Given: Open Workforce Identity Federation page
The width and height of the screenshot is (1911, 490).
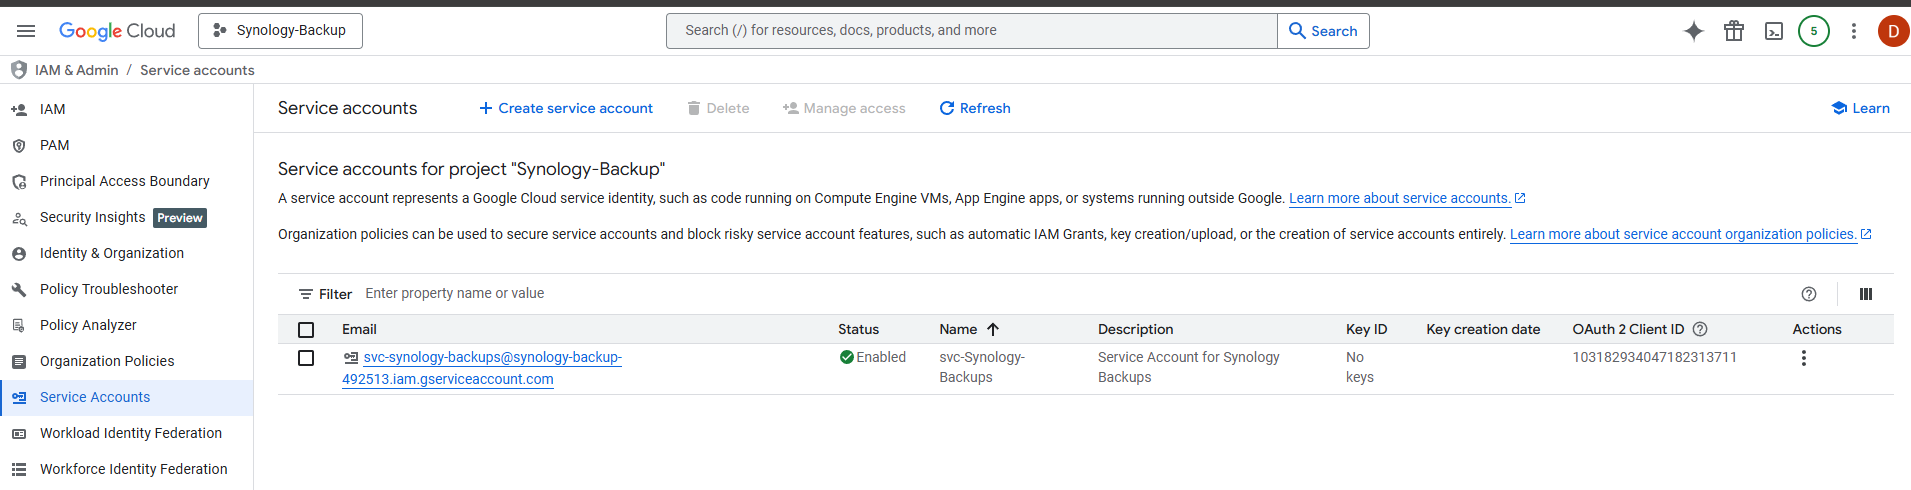Looking at the screenshot, I should 126,469.
